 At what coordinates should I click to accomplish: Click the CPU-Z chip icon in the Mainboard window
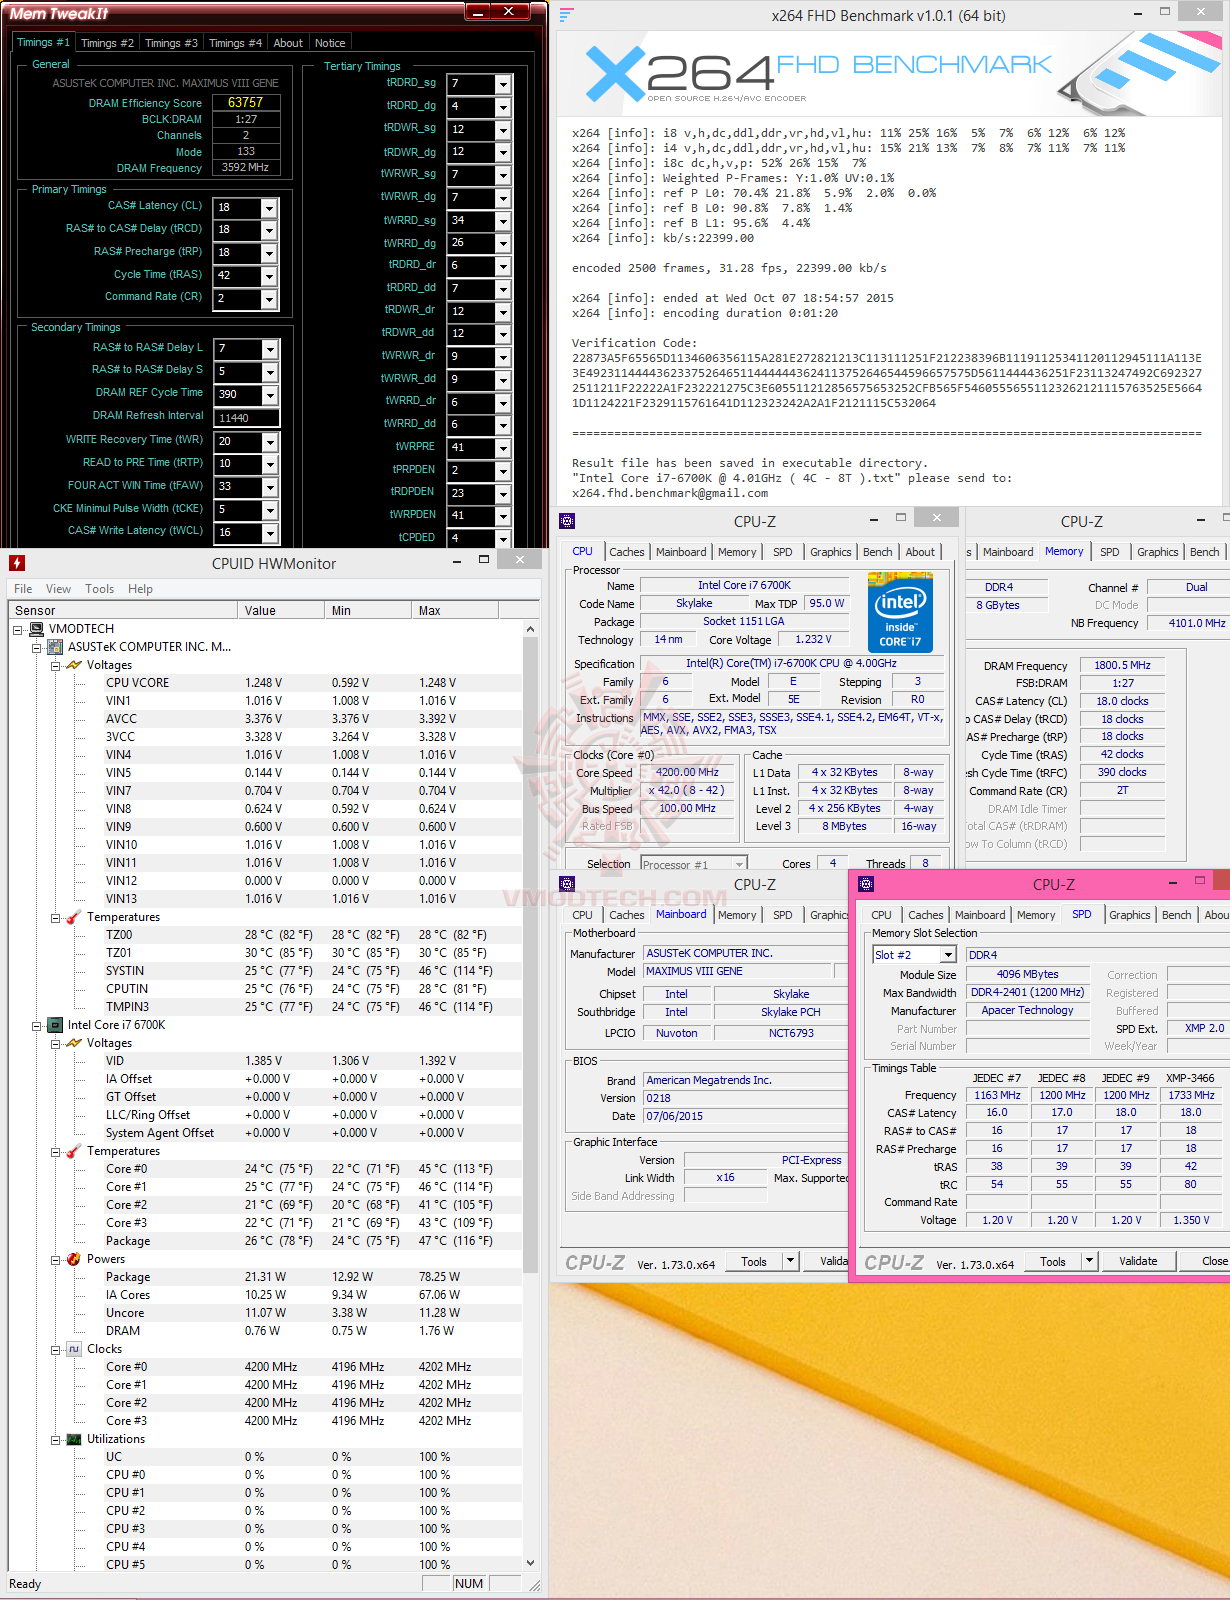click(567, 884)
